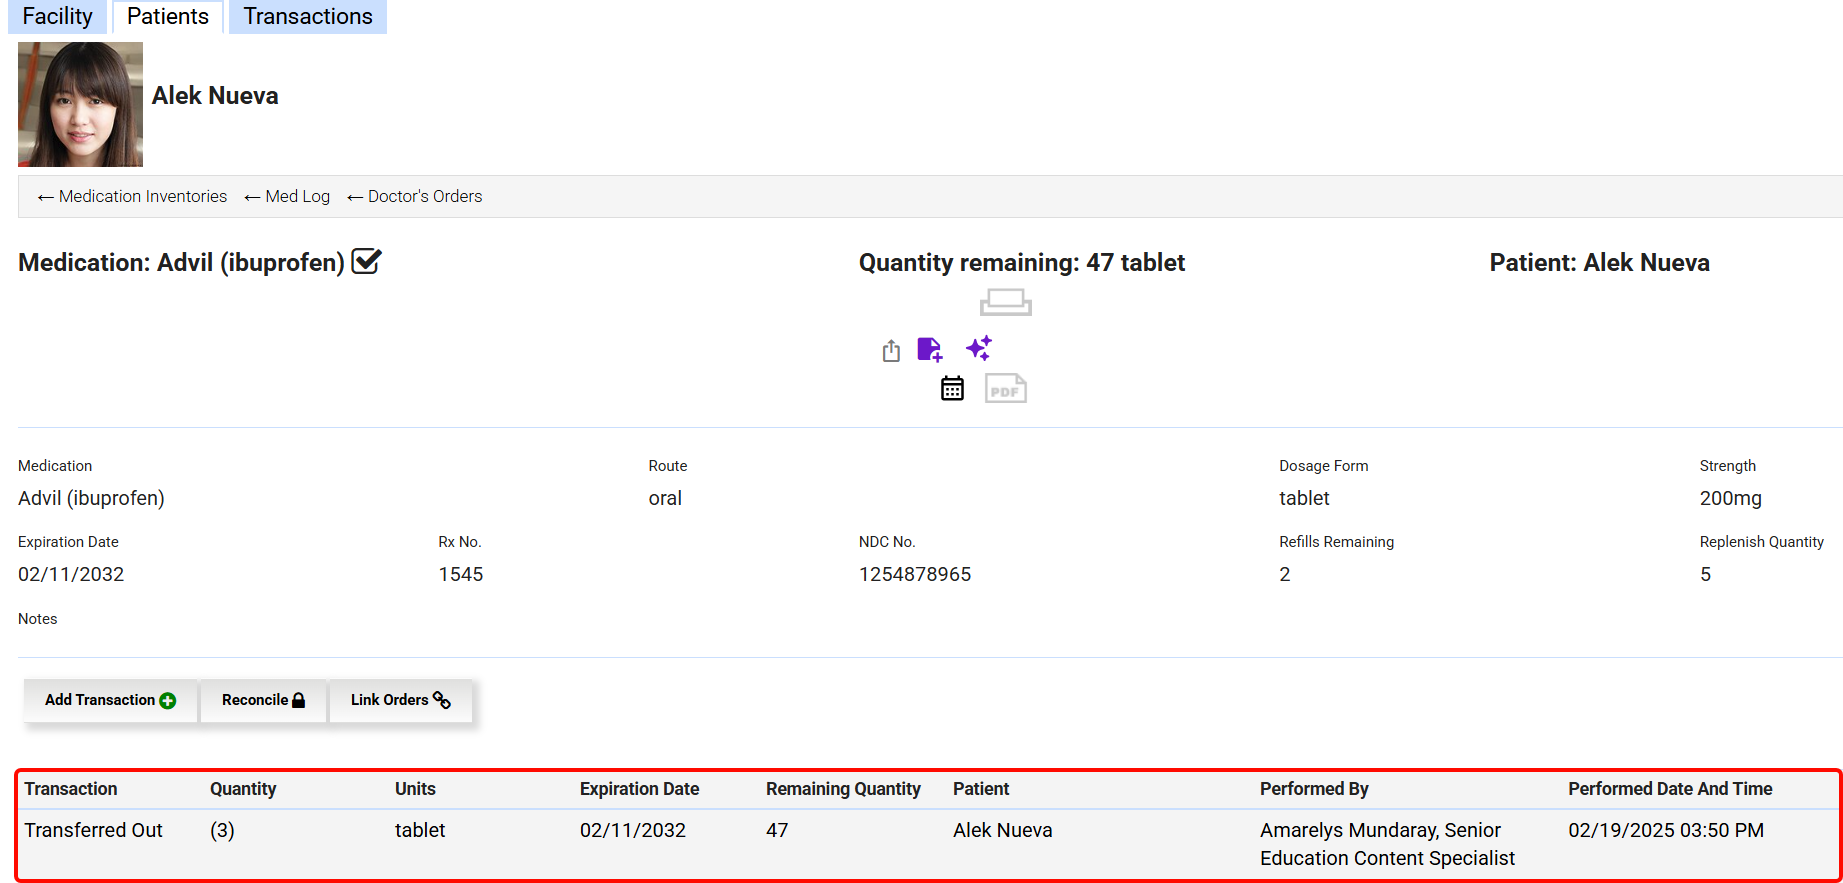
Task: Select the Transferred Out transaction row
Action: pyautogui.click(x=93, y=830)
